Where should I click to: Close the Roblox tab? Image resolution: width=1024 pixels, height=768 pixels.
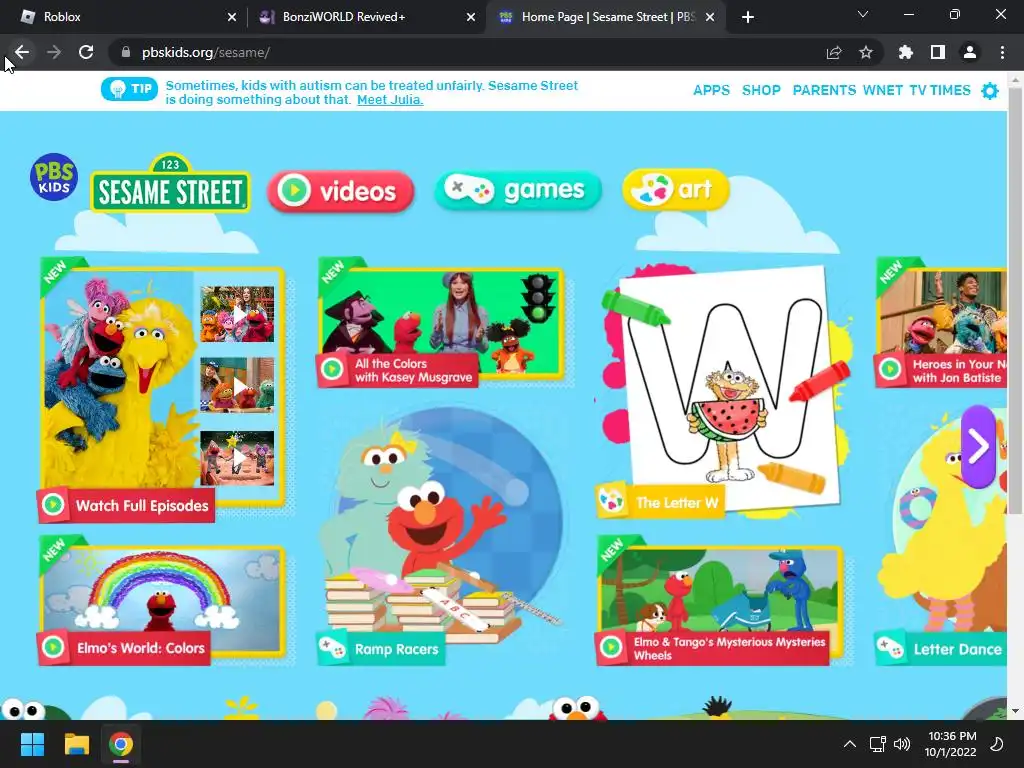232,17
